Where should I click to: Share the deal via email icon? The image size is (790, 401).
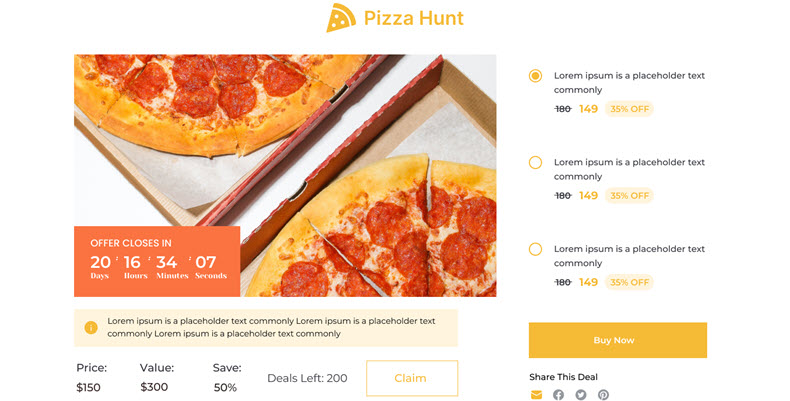click(536, 394)
